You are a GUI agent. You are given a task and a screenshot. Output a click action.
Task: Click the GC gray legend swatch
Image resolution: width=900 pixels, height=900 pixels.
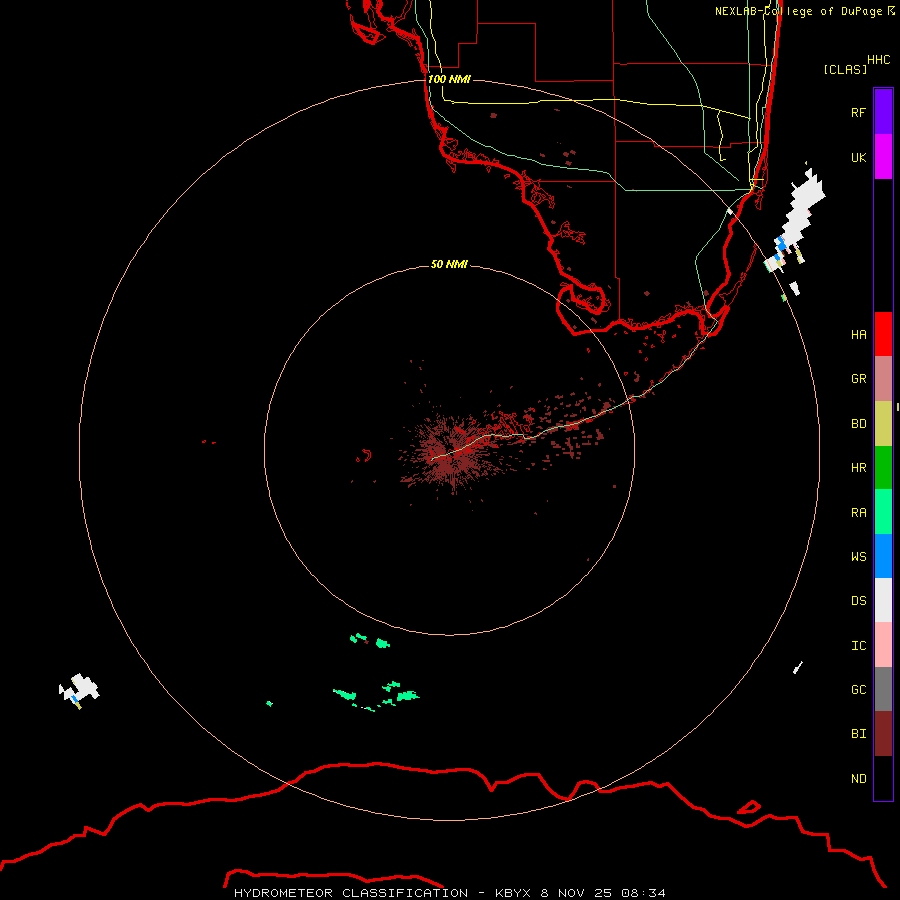[883, 689]
